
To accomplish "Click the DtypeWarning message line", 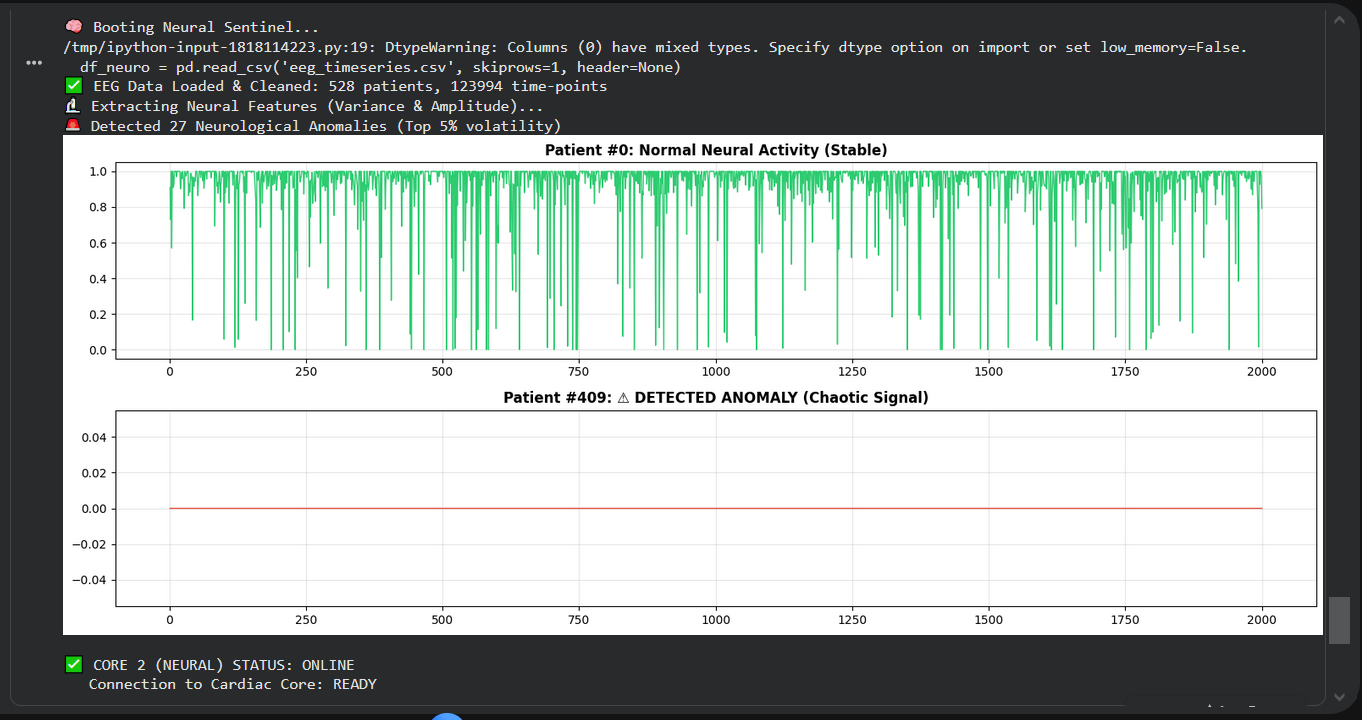I will (x=655, y=47).
